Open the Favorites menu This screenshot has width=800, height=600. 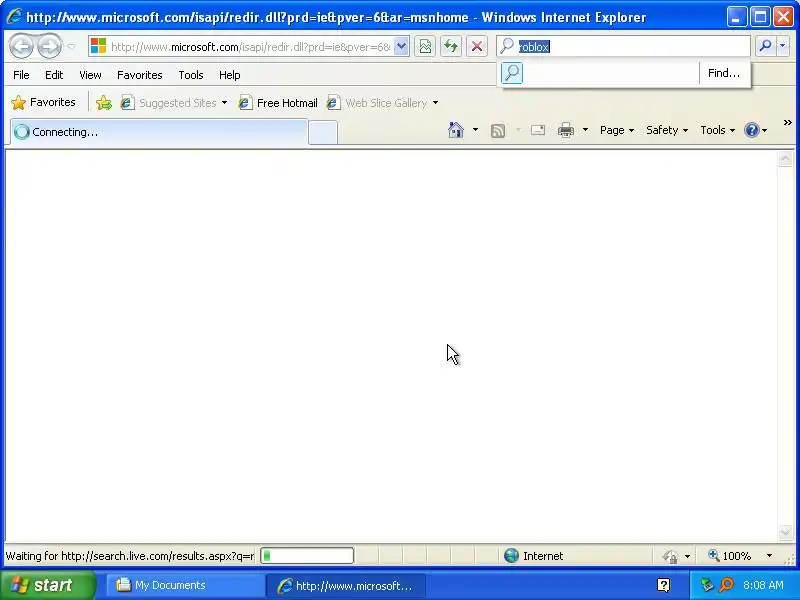(139, 75)
